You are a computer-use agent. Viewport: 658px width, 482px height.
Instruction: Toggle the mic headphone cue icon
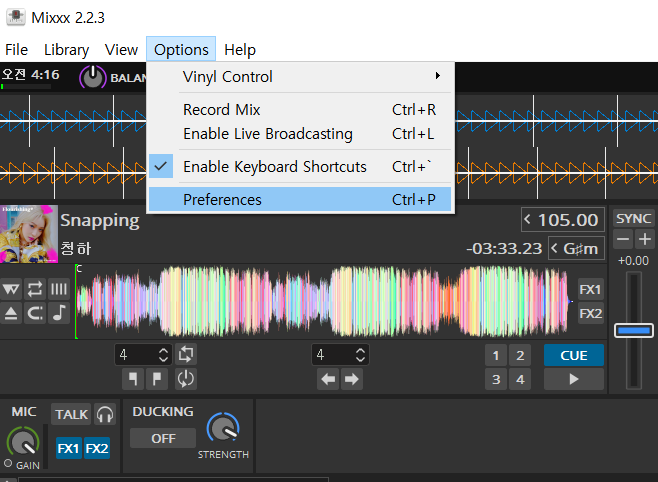coord(105,414)
